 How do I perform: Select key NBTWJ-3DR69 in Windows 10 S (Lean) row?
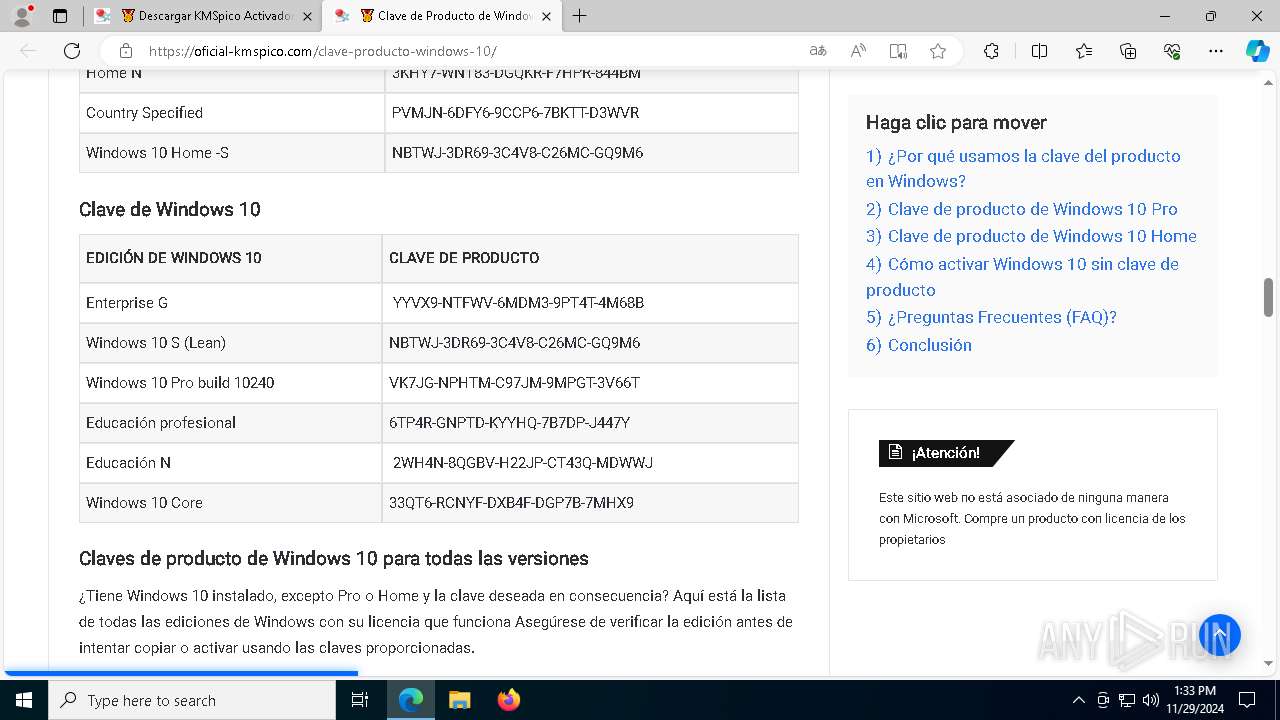[514, 343]
